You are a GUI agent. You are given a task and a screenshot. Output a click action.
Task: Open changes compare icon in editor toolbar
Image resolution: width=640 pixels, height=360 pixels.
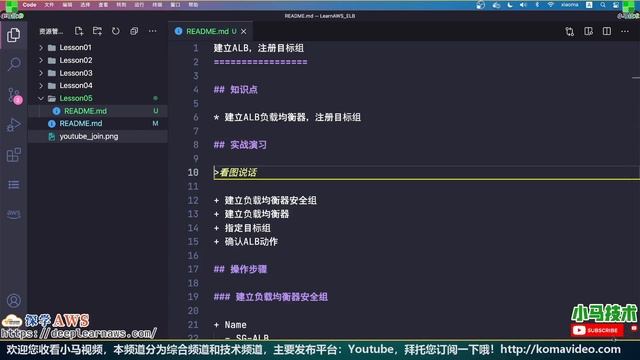(x=570, y=31)
